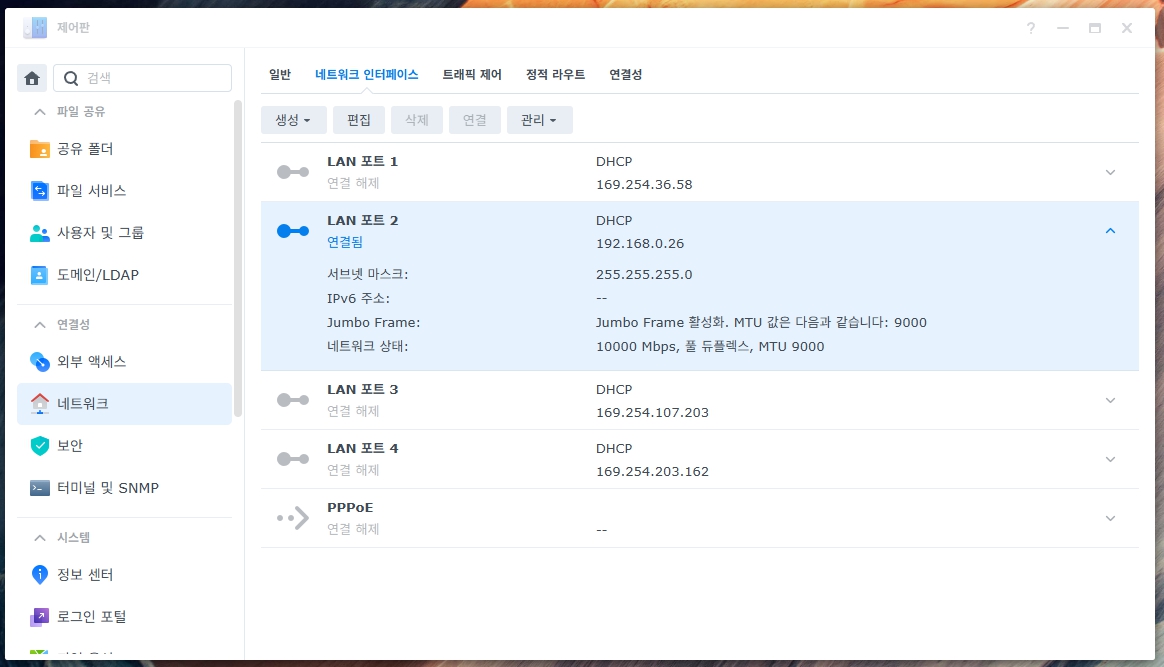Expand PPPoE details chevron

1111,519
